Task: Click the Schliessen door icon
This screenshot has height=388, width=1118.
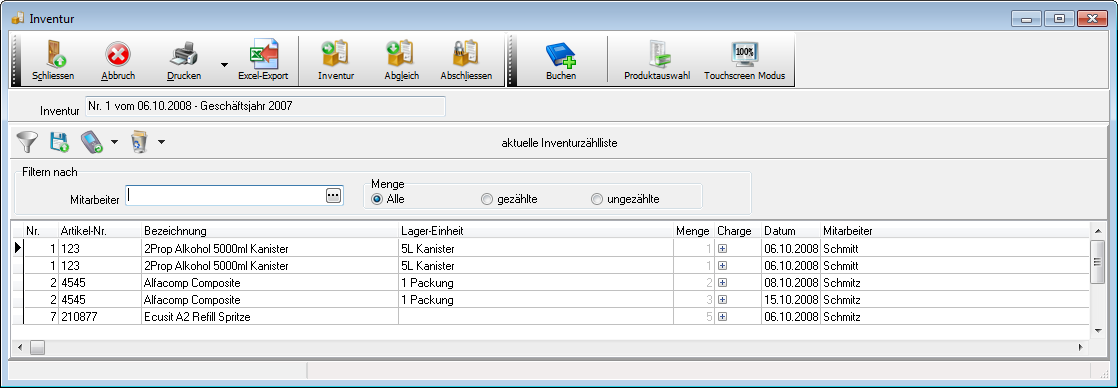Action: point(54,55)
